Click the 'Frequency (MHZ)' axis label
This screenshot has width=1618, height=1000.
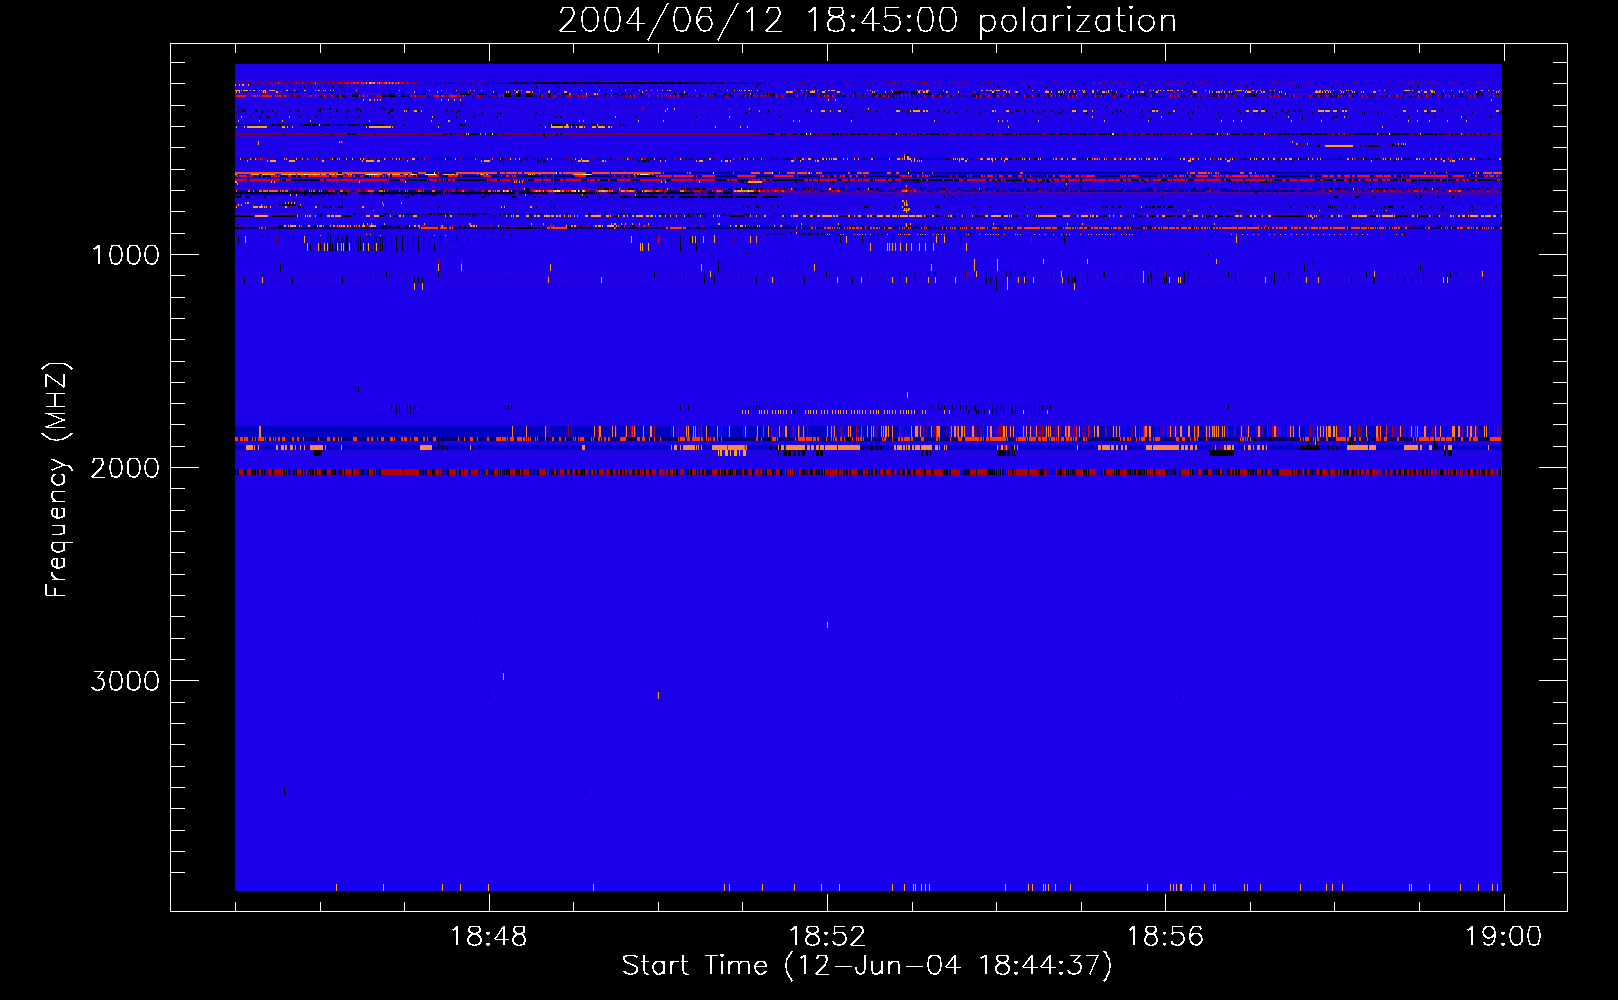point(58,480)
